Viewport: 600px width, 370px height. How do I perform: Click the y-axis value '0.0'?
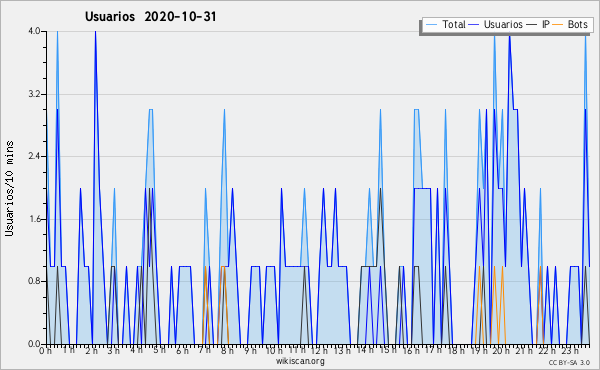pos(34,344)
